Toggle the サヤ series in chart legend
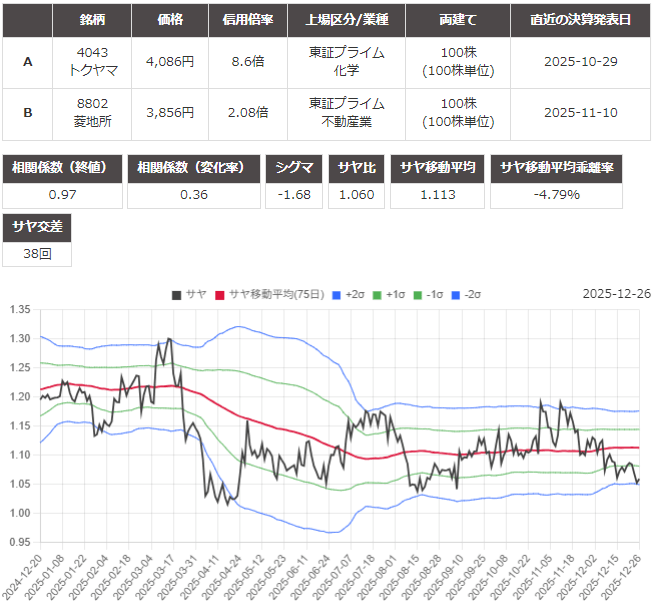654x606 pixels. [x=188, y=294]
